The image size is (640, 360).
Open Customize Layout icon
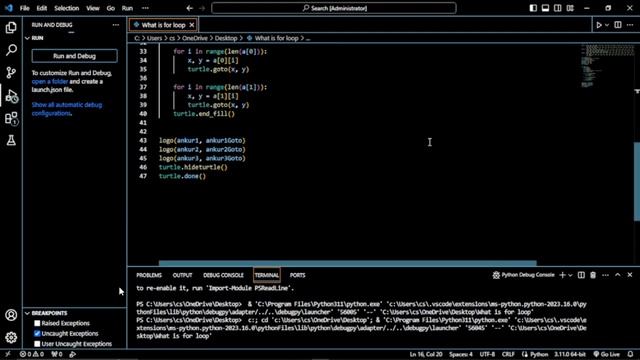click(570, 8)
